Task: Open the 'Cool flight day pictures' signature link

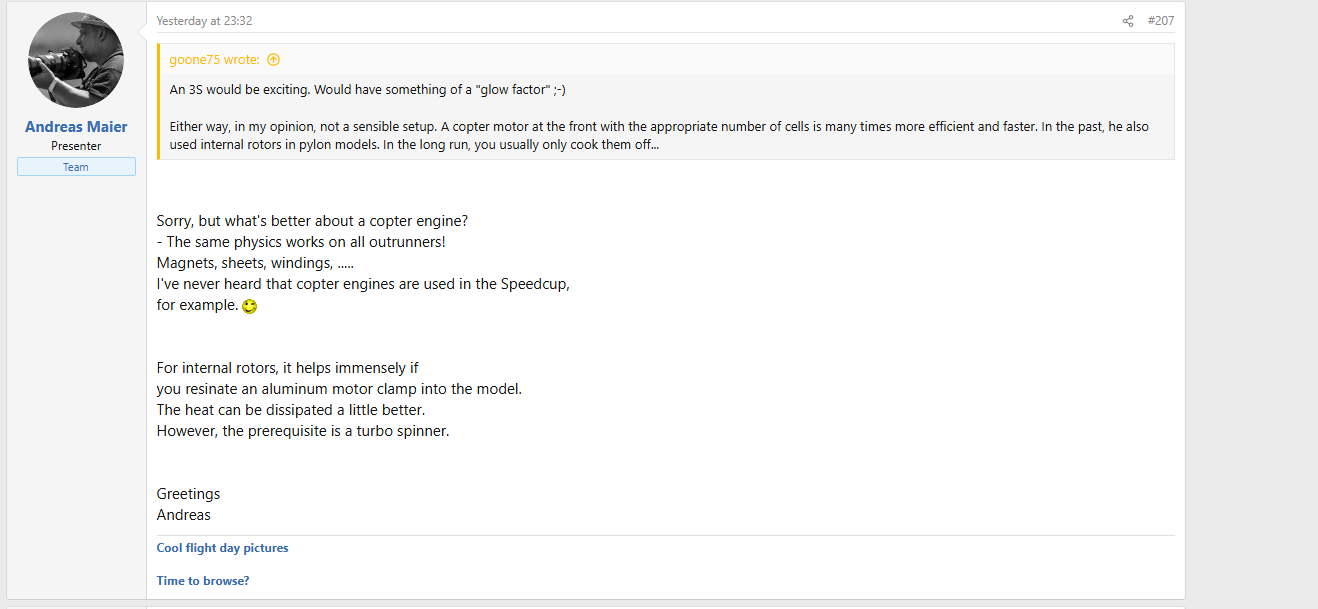Action: [x=222, y=548]
